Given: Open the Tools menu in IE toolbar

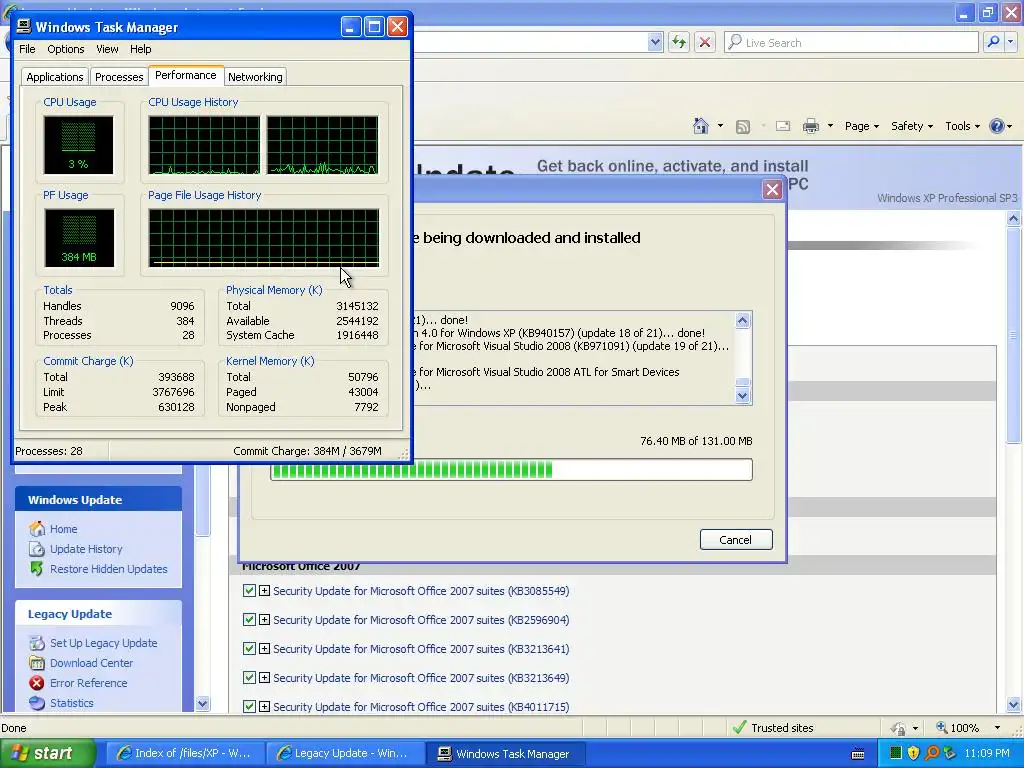Looking at the screenshot, I should [x=962, y=126].
